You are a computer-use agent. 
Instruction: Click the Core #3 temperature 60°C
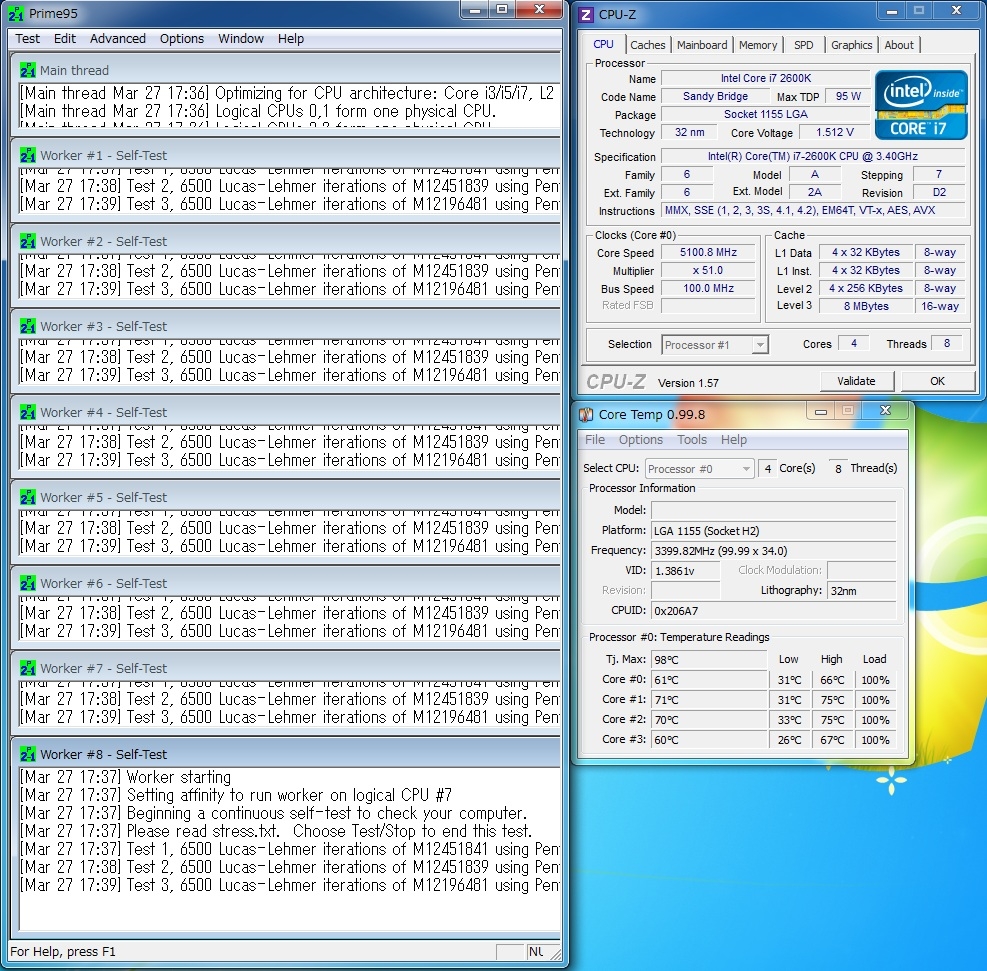[x=709, y=740]
